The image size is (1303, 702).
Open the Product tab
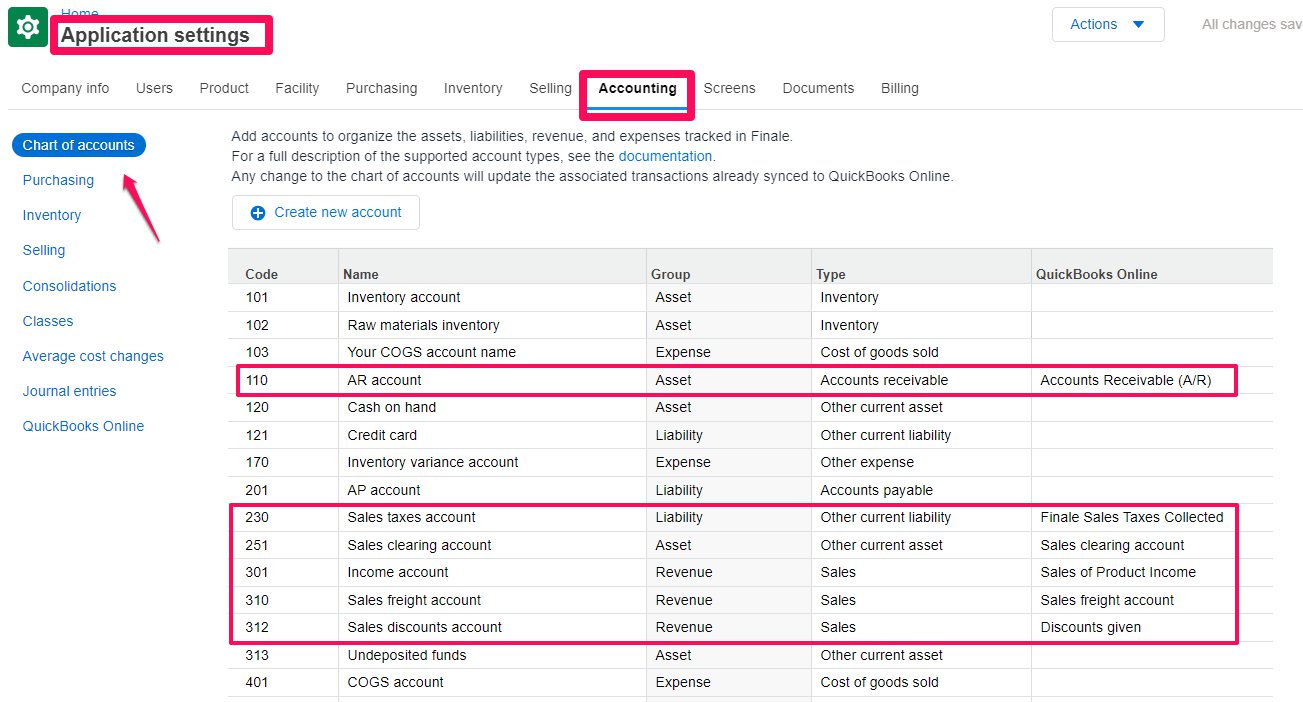coord(224,88)
